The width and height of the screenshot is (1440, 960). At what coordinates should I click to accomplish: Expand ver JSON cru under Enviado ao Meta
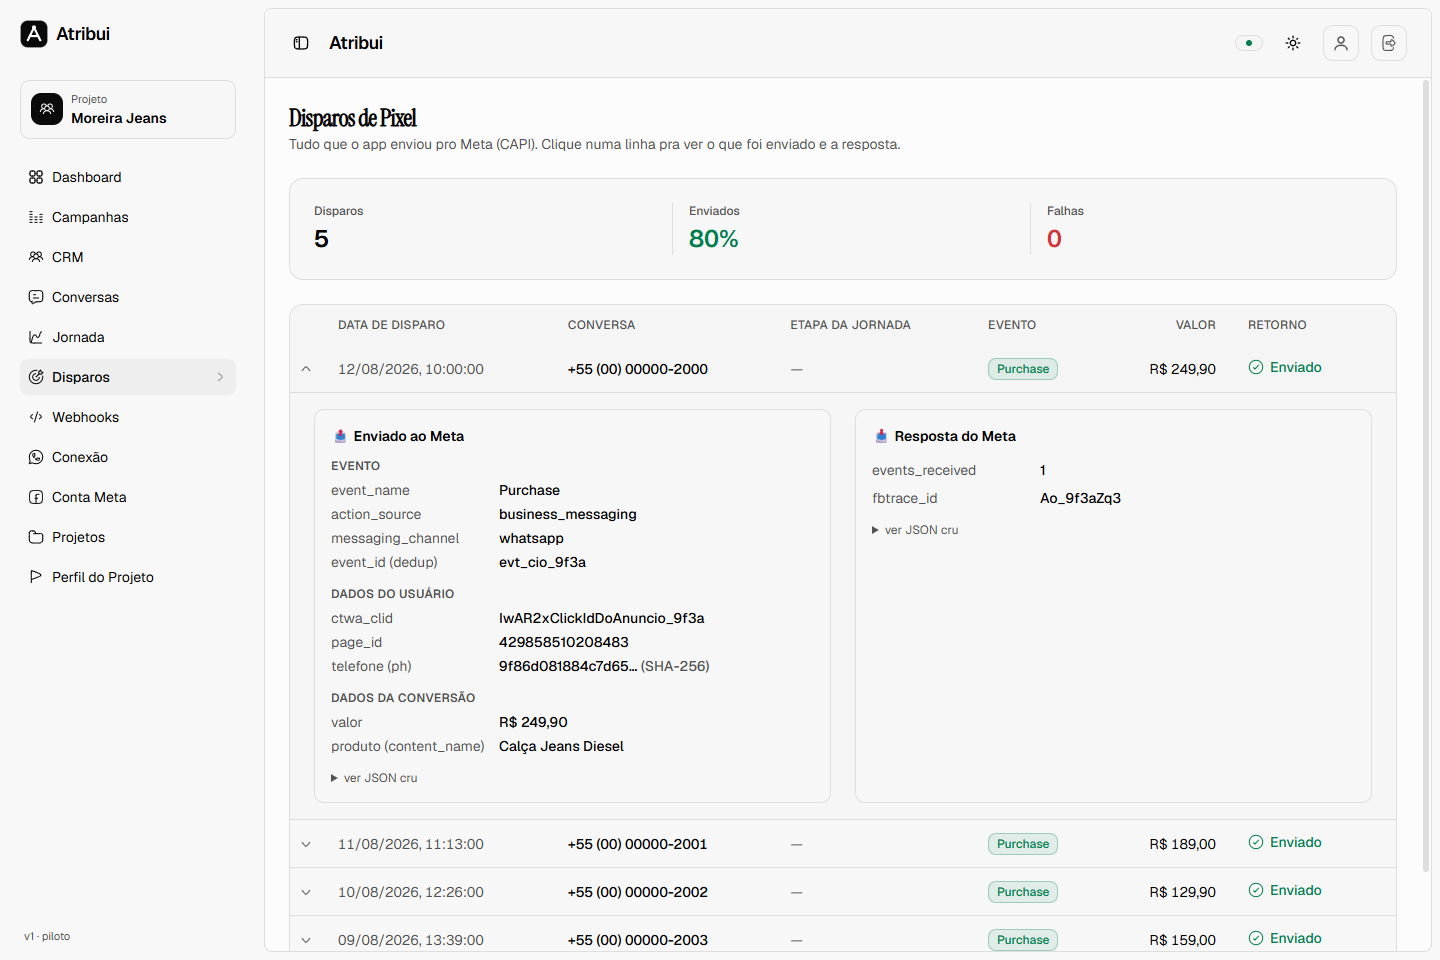coord(374,778)
